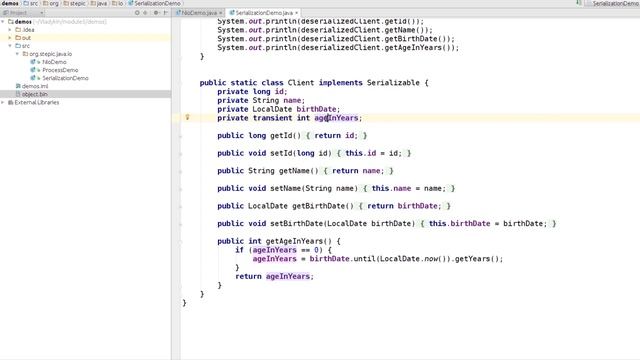640x360 pixels.
Task: Expand the .idea folder arrow
Action: pos(10,30)
